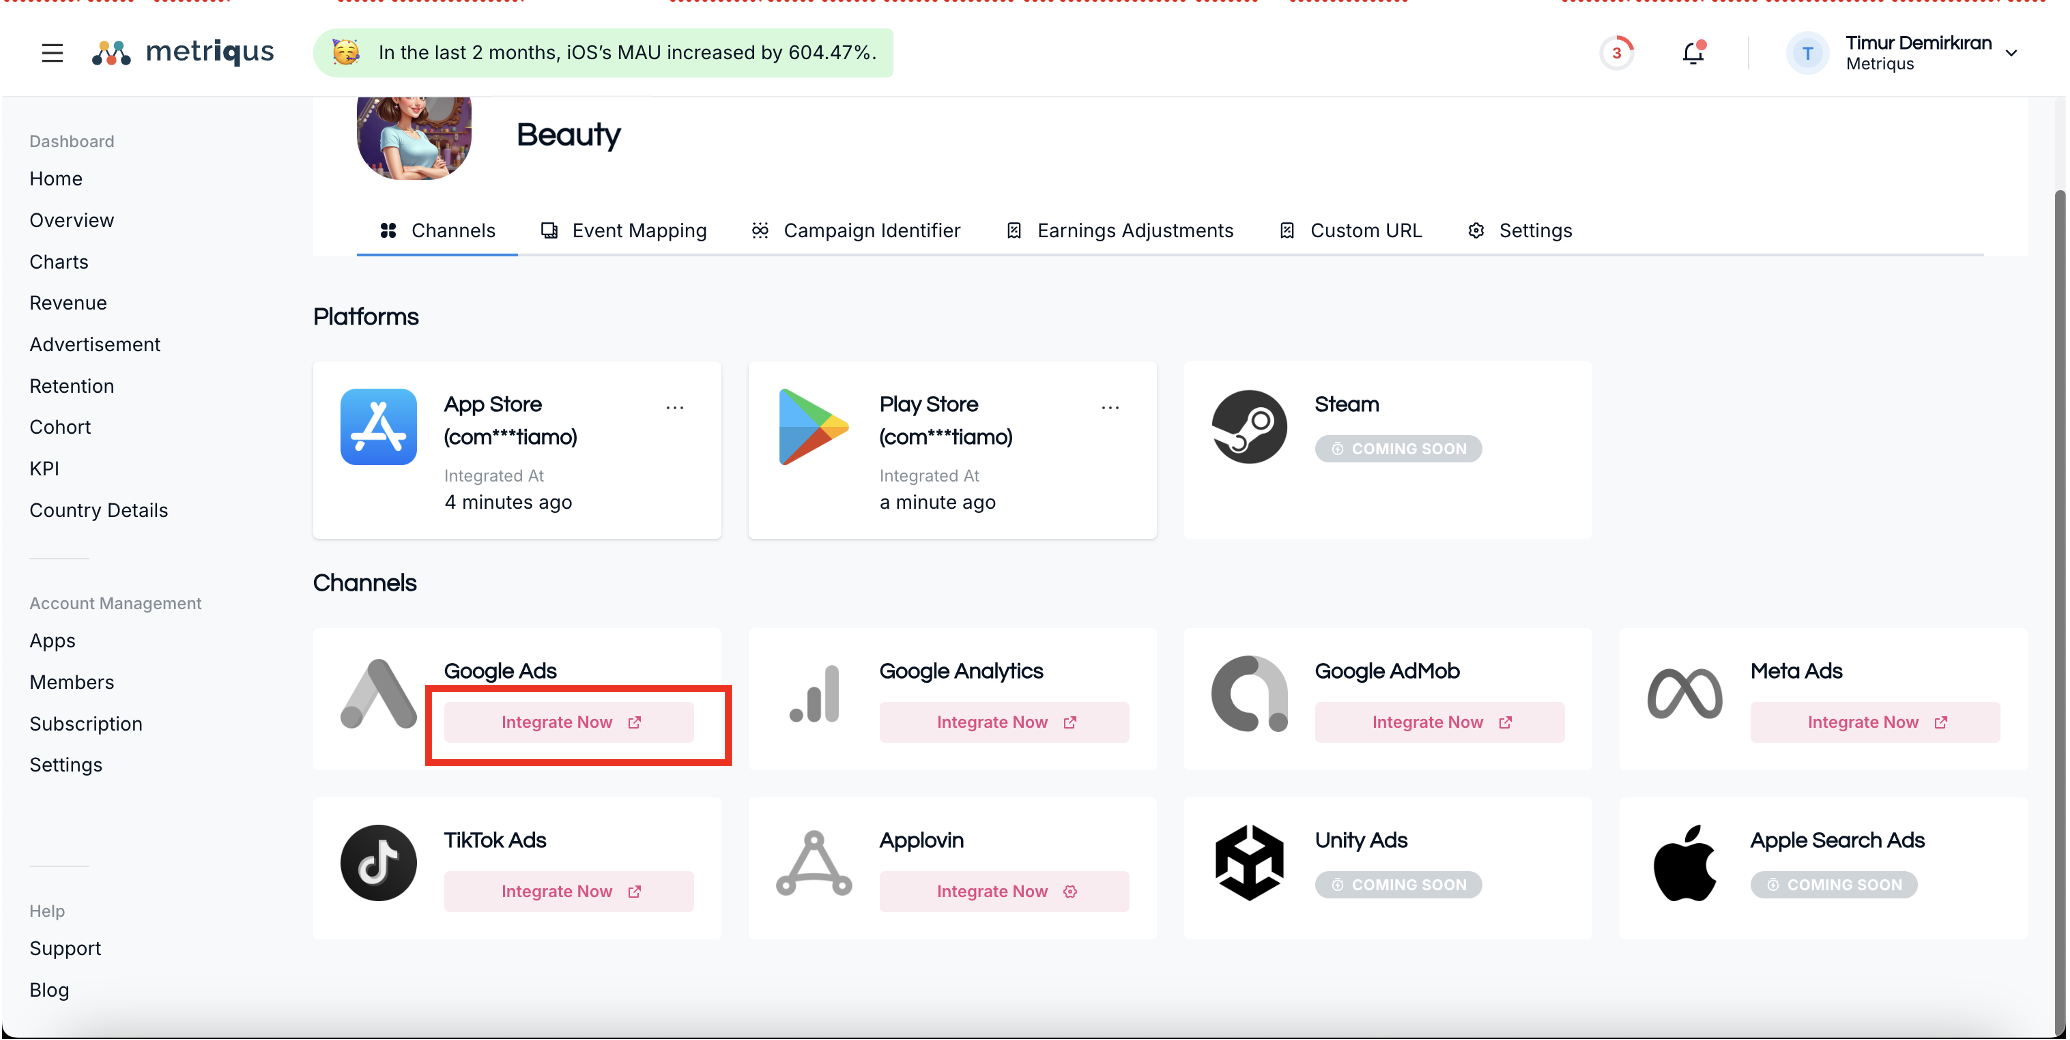
Task: Click the Play Store platform icon
Action: point(814,427)
